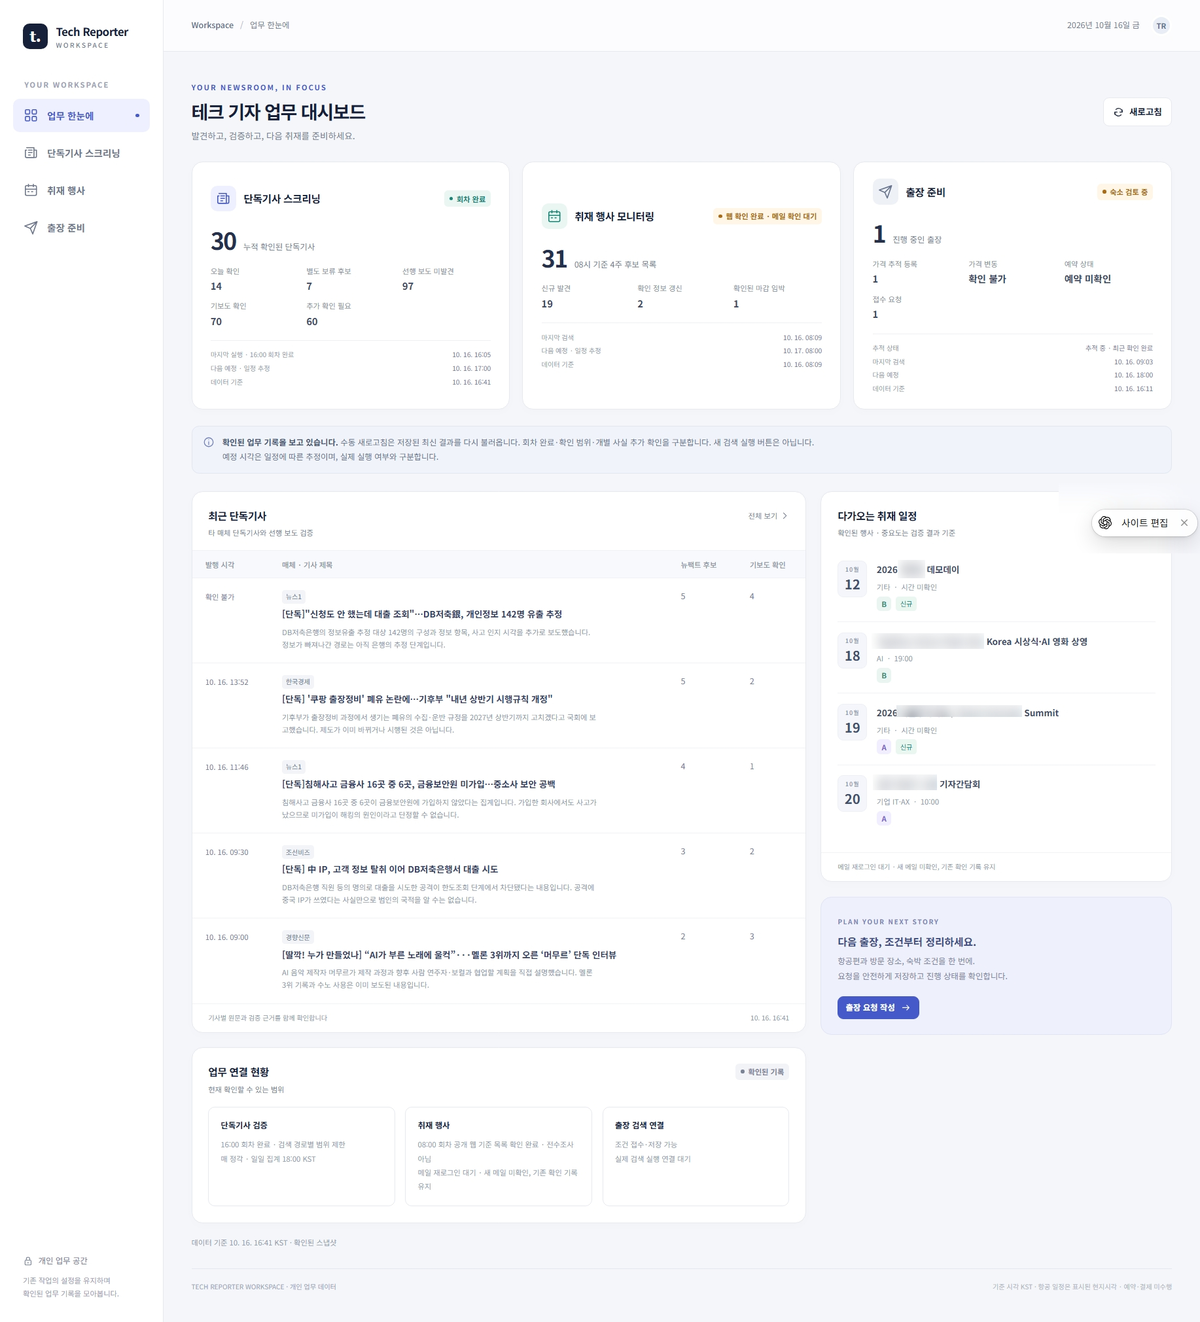The image size is (1200, 1322).
Task: Click the 출장 검색 연결 card title
Action: [x=639, y=1125]
